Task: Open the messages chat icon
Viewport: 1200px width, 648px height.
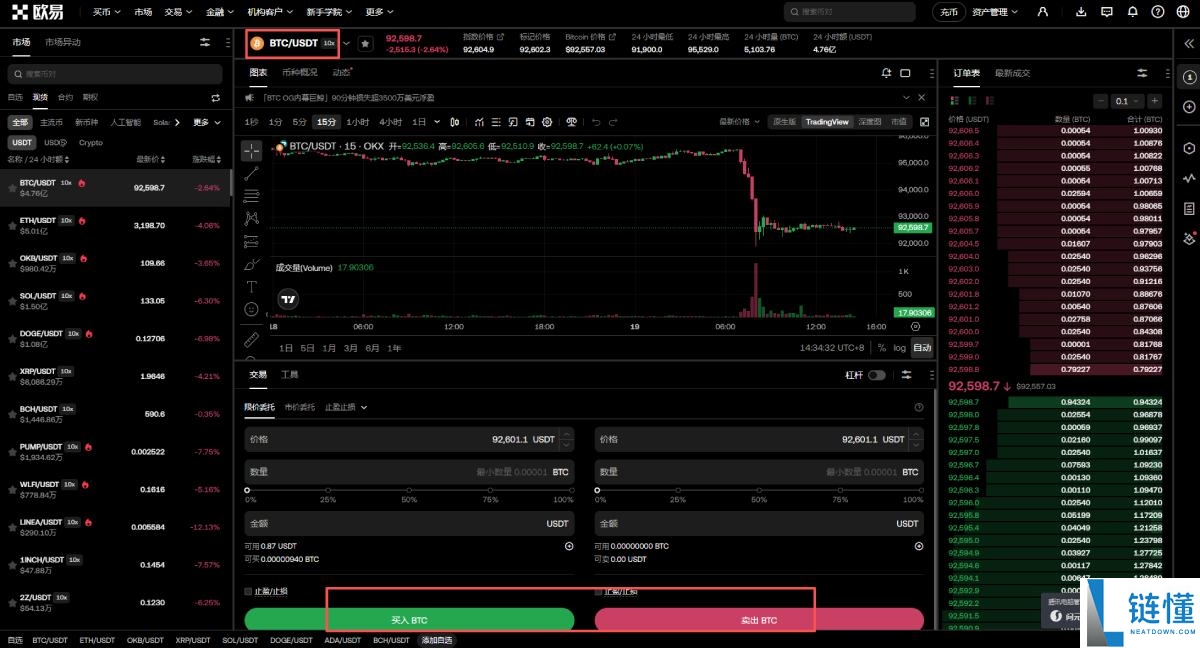Action: pos(1107,12)
